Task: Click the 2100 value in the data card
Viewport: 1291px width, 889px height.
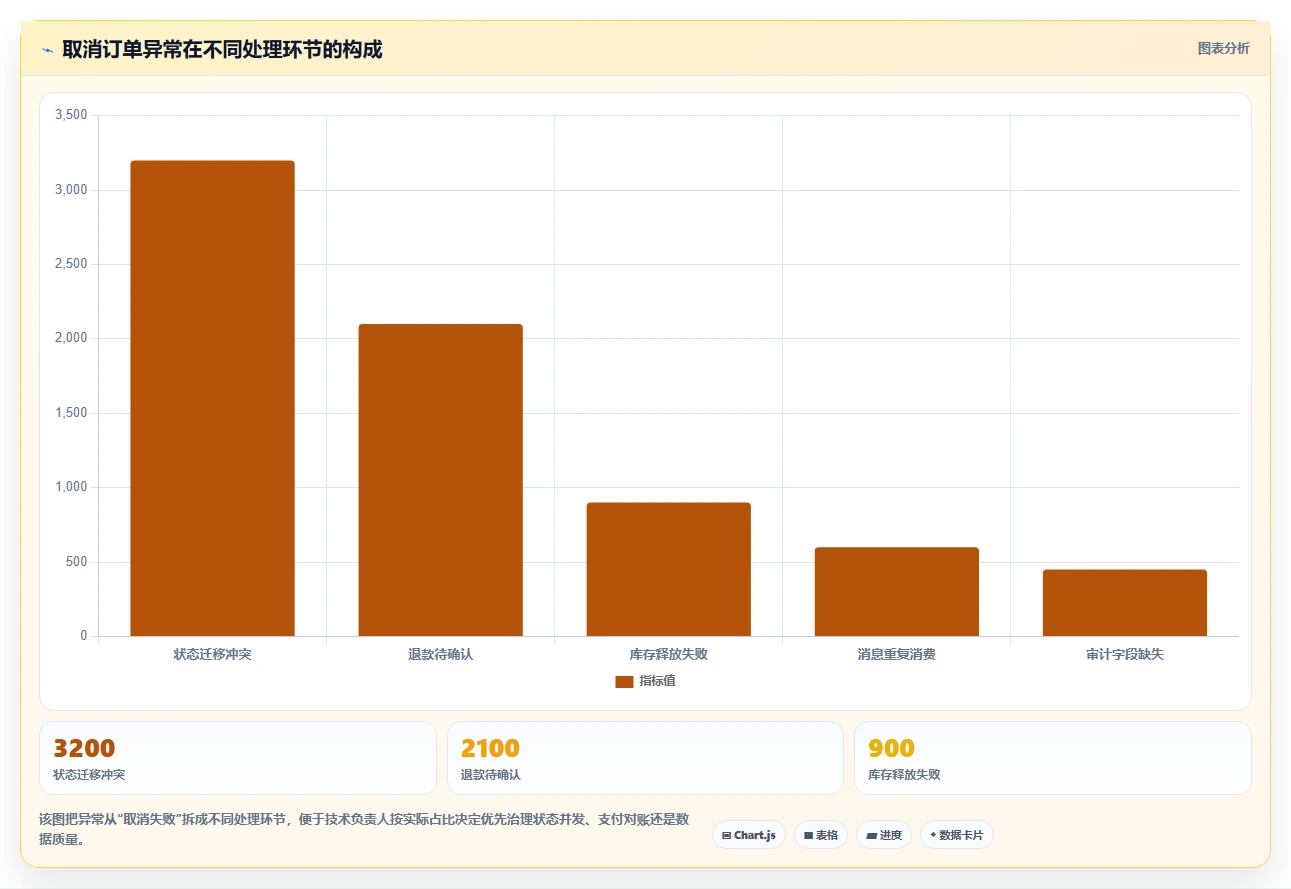Action: click(490, 748)
